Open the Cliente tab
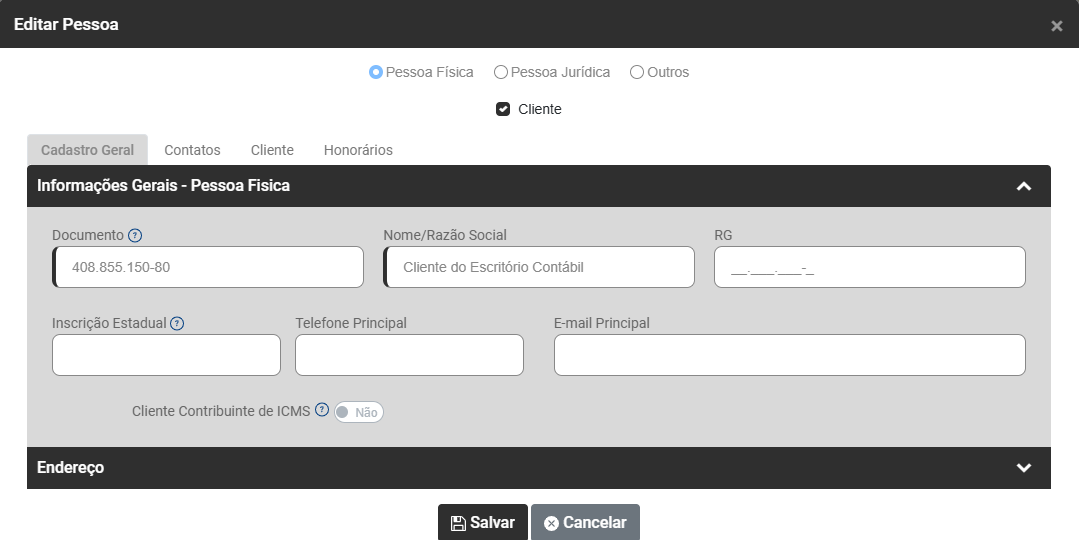The height and width of the screenshot is (540, 1079). 272,150
